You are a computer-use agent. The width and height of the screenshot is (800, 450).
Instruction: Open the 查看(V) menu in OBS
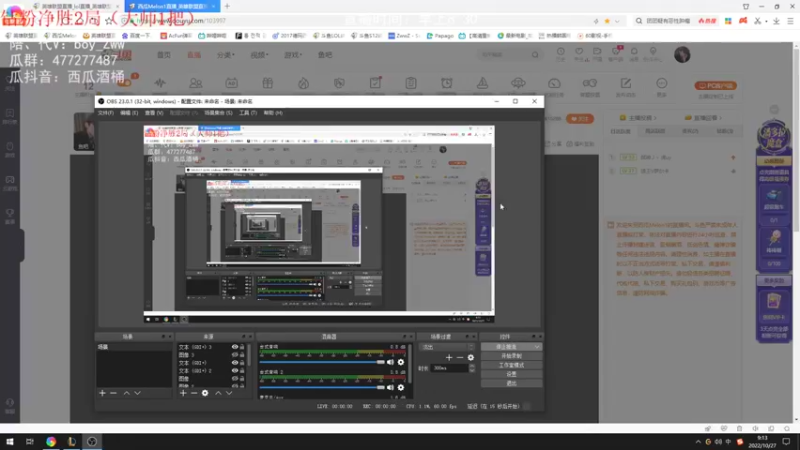tap(154, 113)
